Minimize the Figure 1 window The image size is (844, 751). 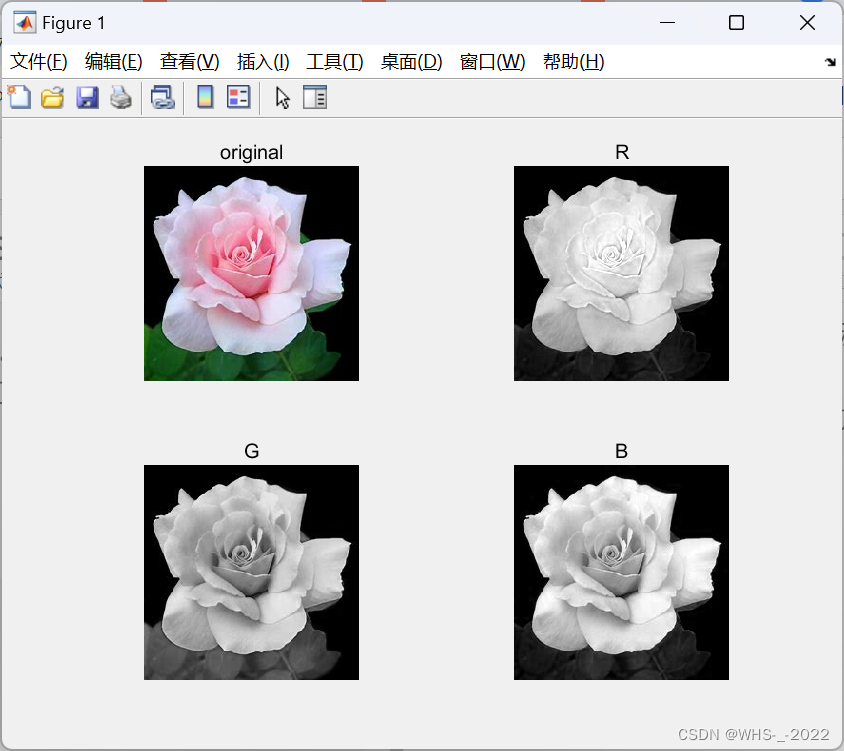tap(667, 23)
